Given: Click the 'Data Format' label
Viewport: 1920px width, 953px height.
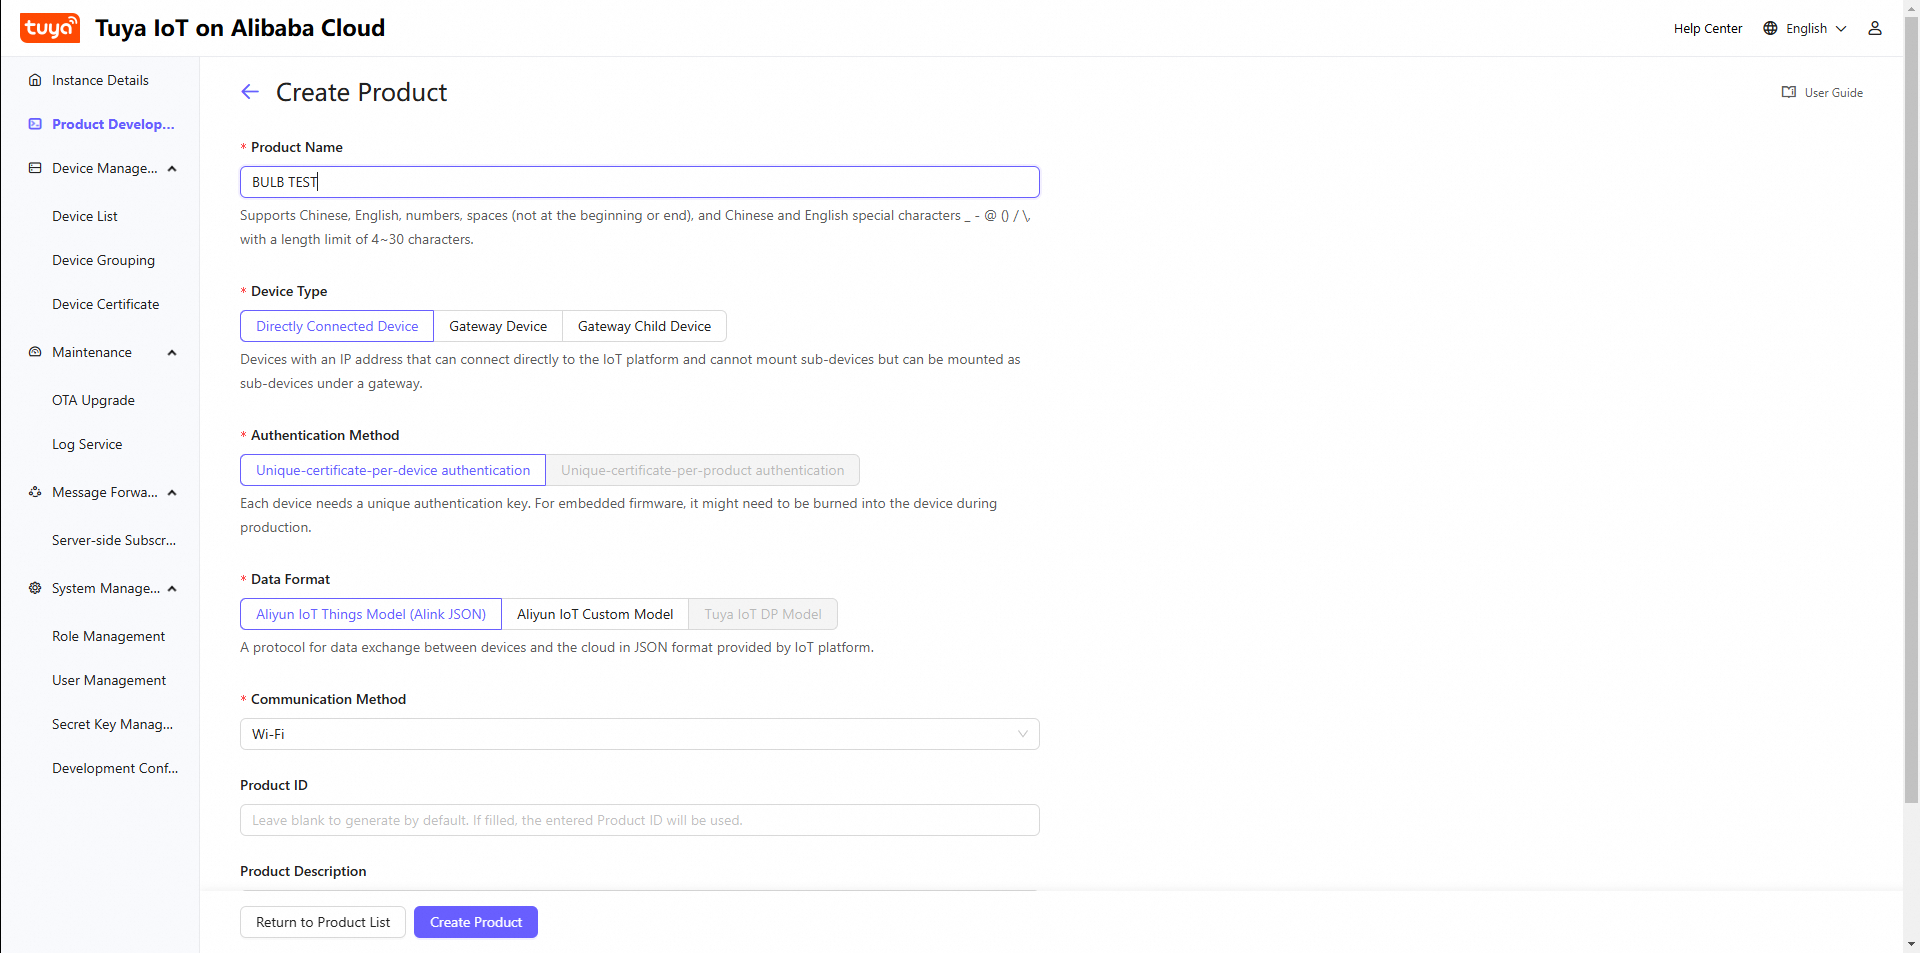Looking at the screenshot, I should 290,579.
